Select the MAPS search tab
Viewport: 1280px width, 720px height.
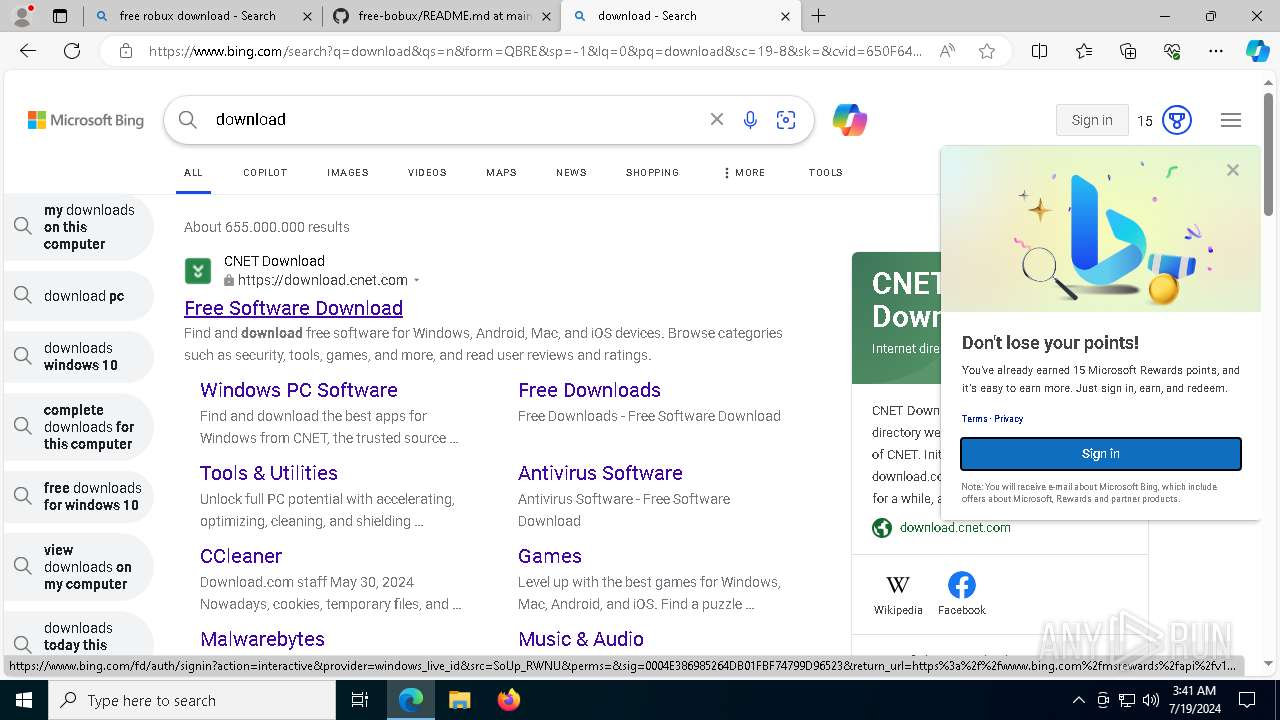[x=501, y=172]
